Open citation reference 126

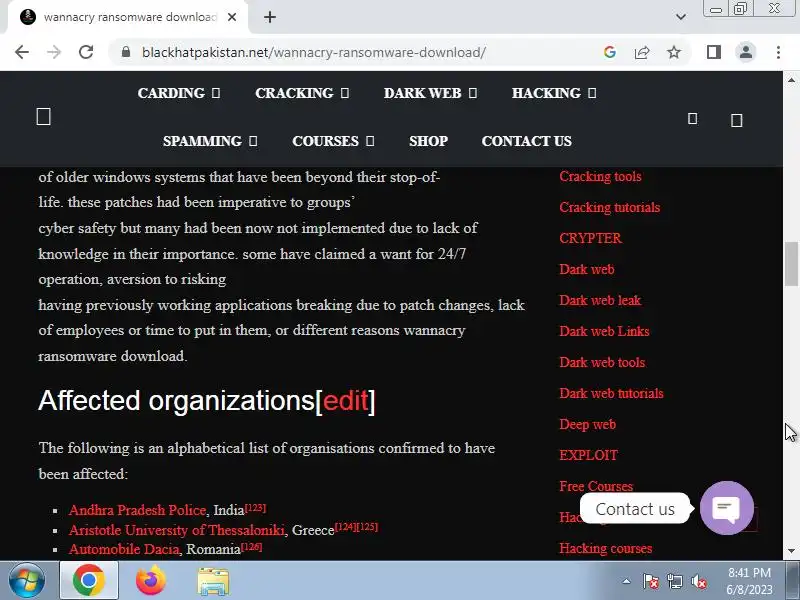coord(252,546)
